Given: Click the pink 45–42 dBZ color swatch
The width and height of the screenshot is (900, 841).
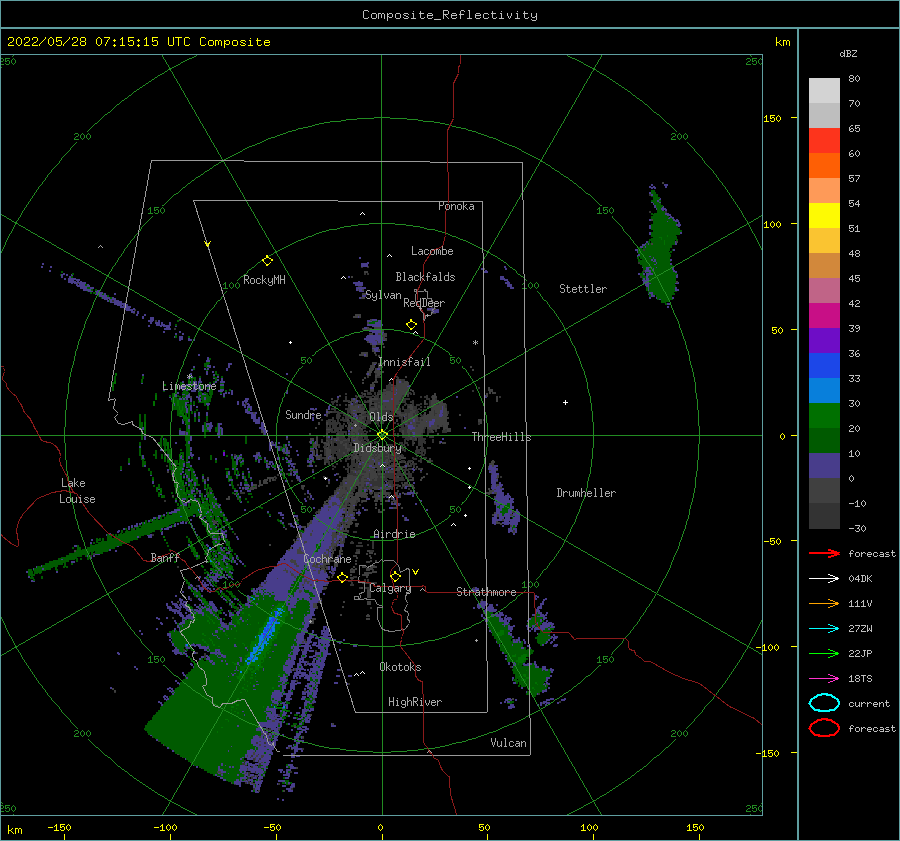Looking at the screenshot, I should point(824,290).
